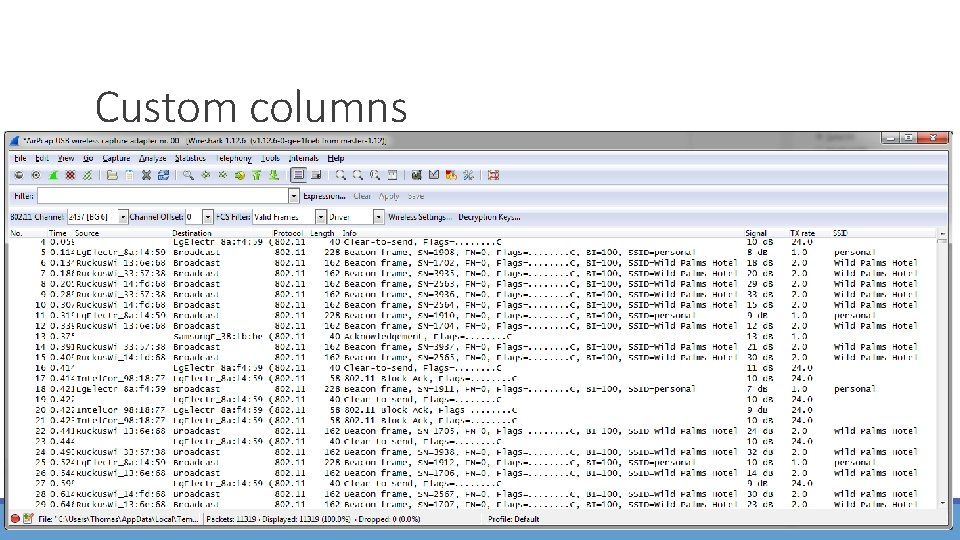Select packet 13 Acknowledgement row

click(471, 336)
